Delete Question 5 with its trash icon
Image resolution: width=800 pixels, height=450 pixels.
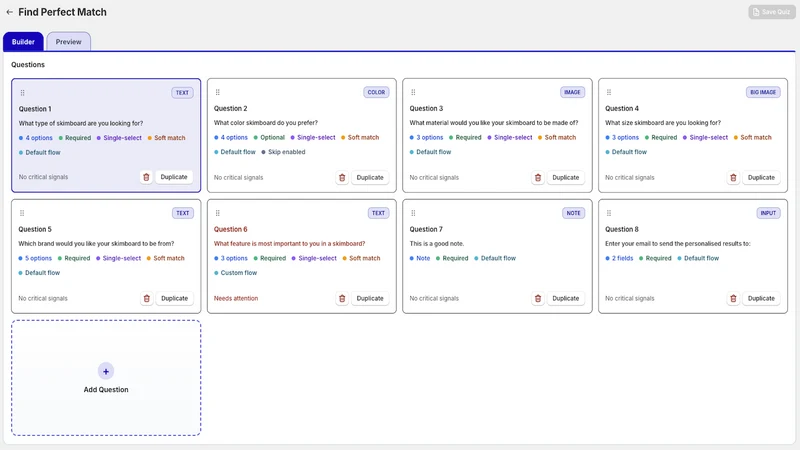point(146,298)
